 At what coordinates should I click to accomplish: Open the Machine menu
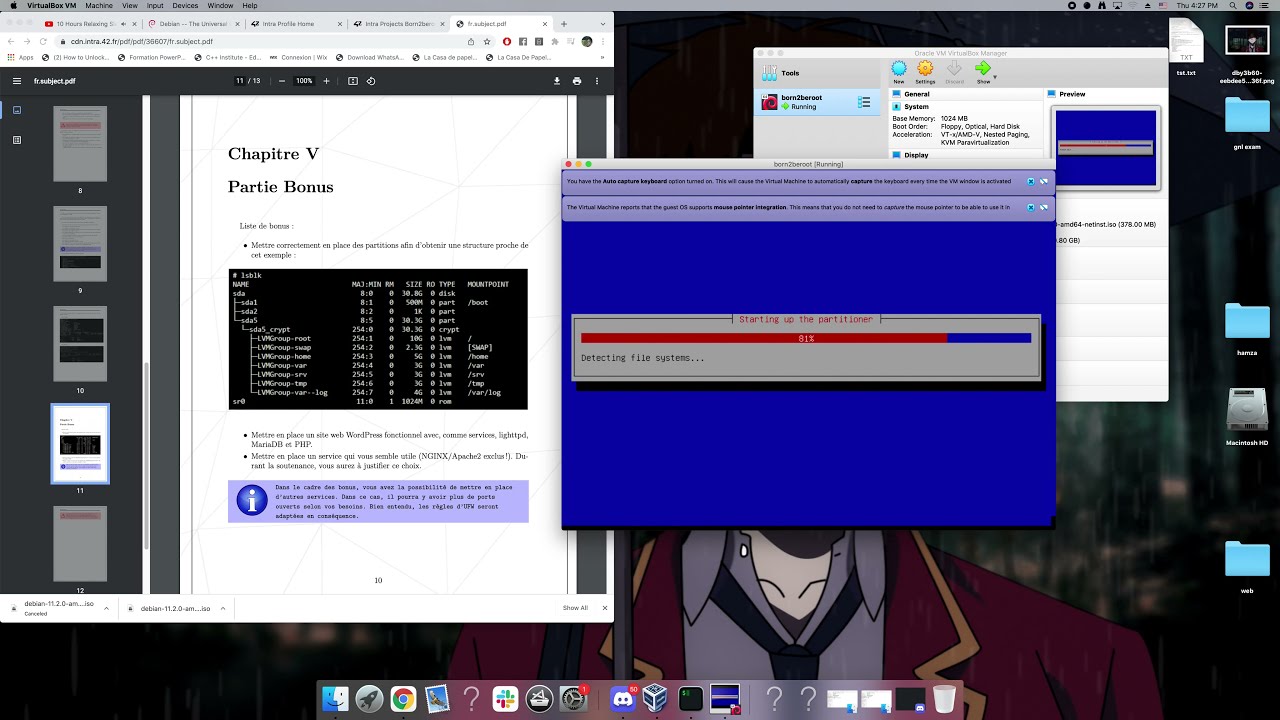(x=98, y=5)
